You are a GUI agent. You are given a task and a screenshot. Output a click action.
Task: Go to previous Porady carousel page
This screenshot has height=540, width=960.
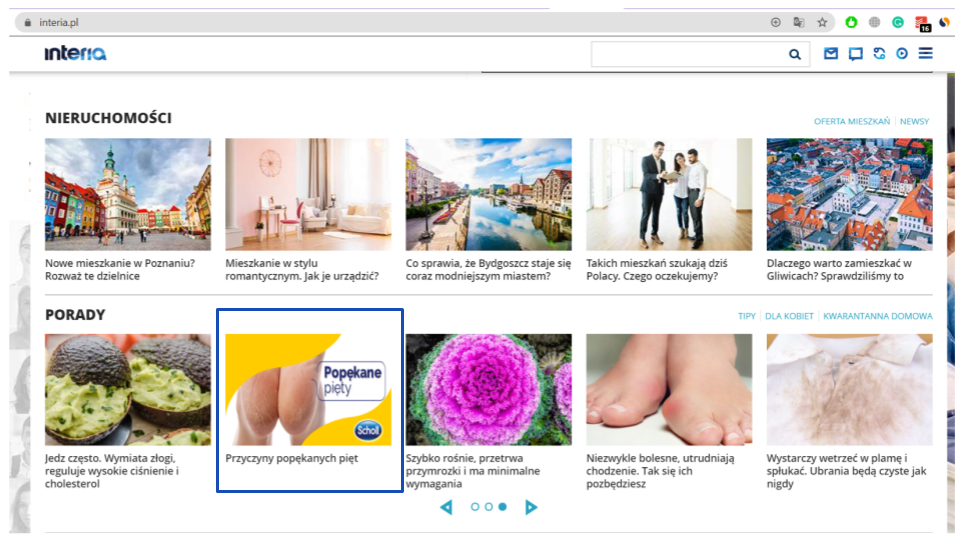click(x=446, y=507)
